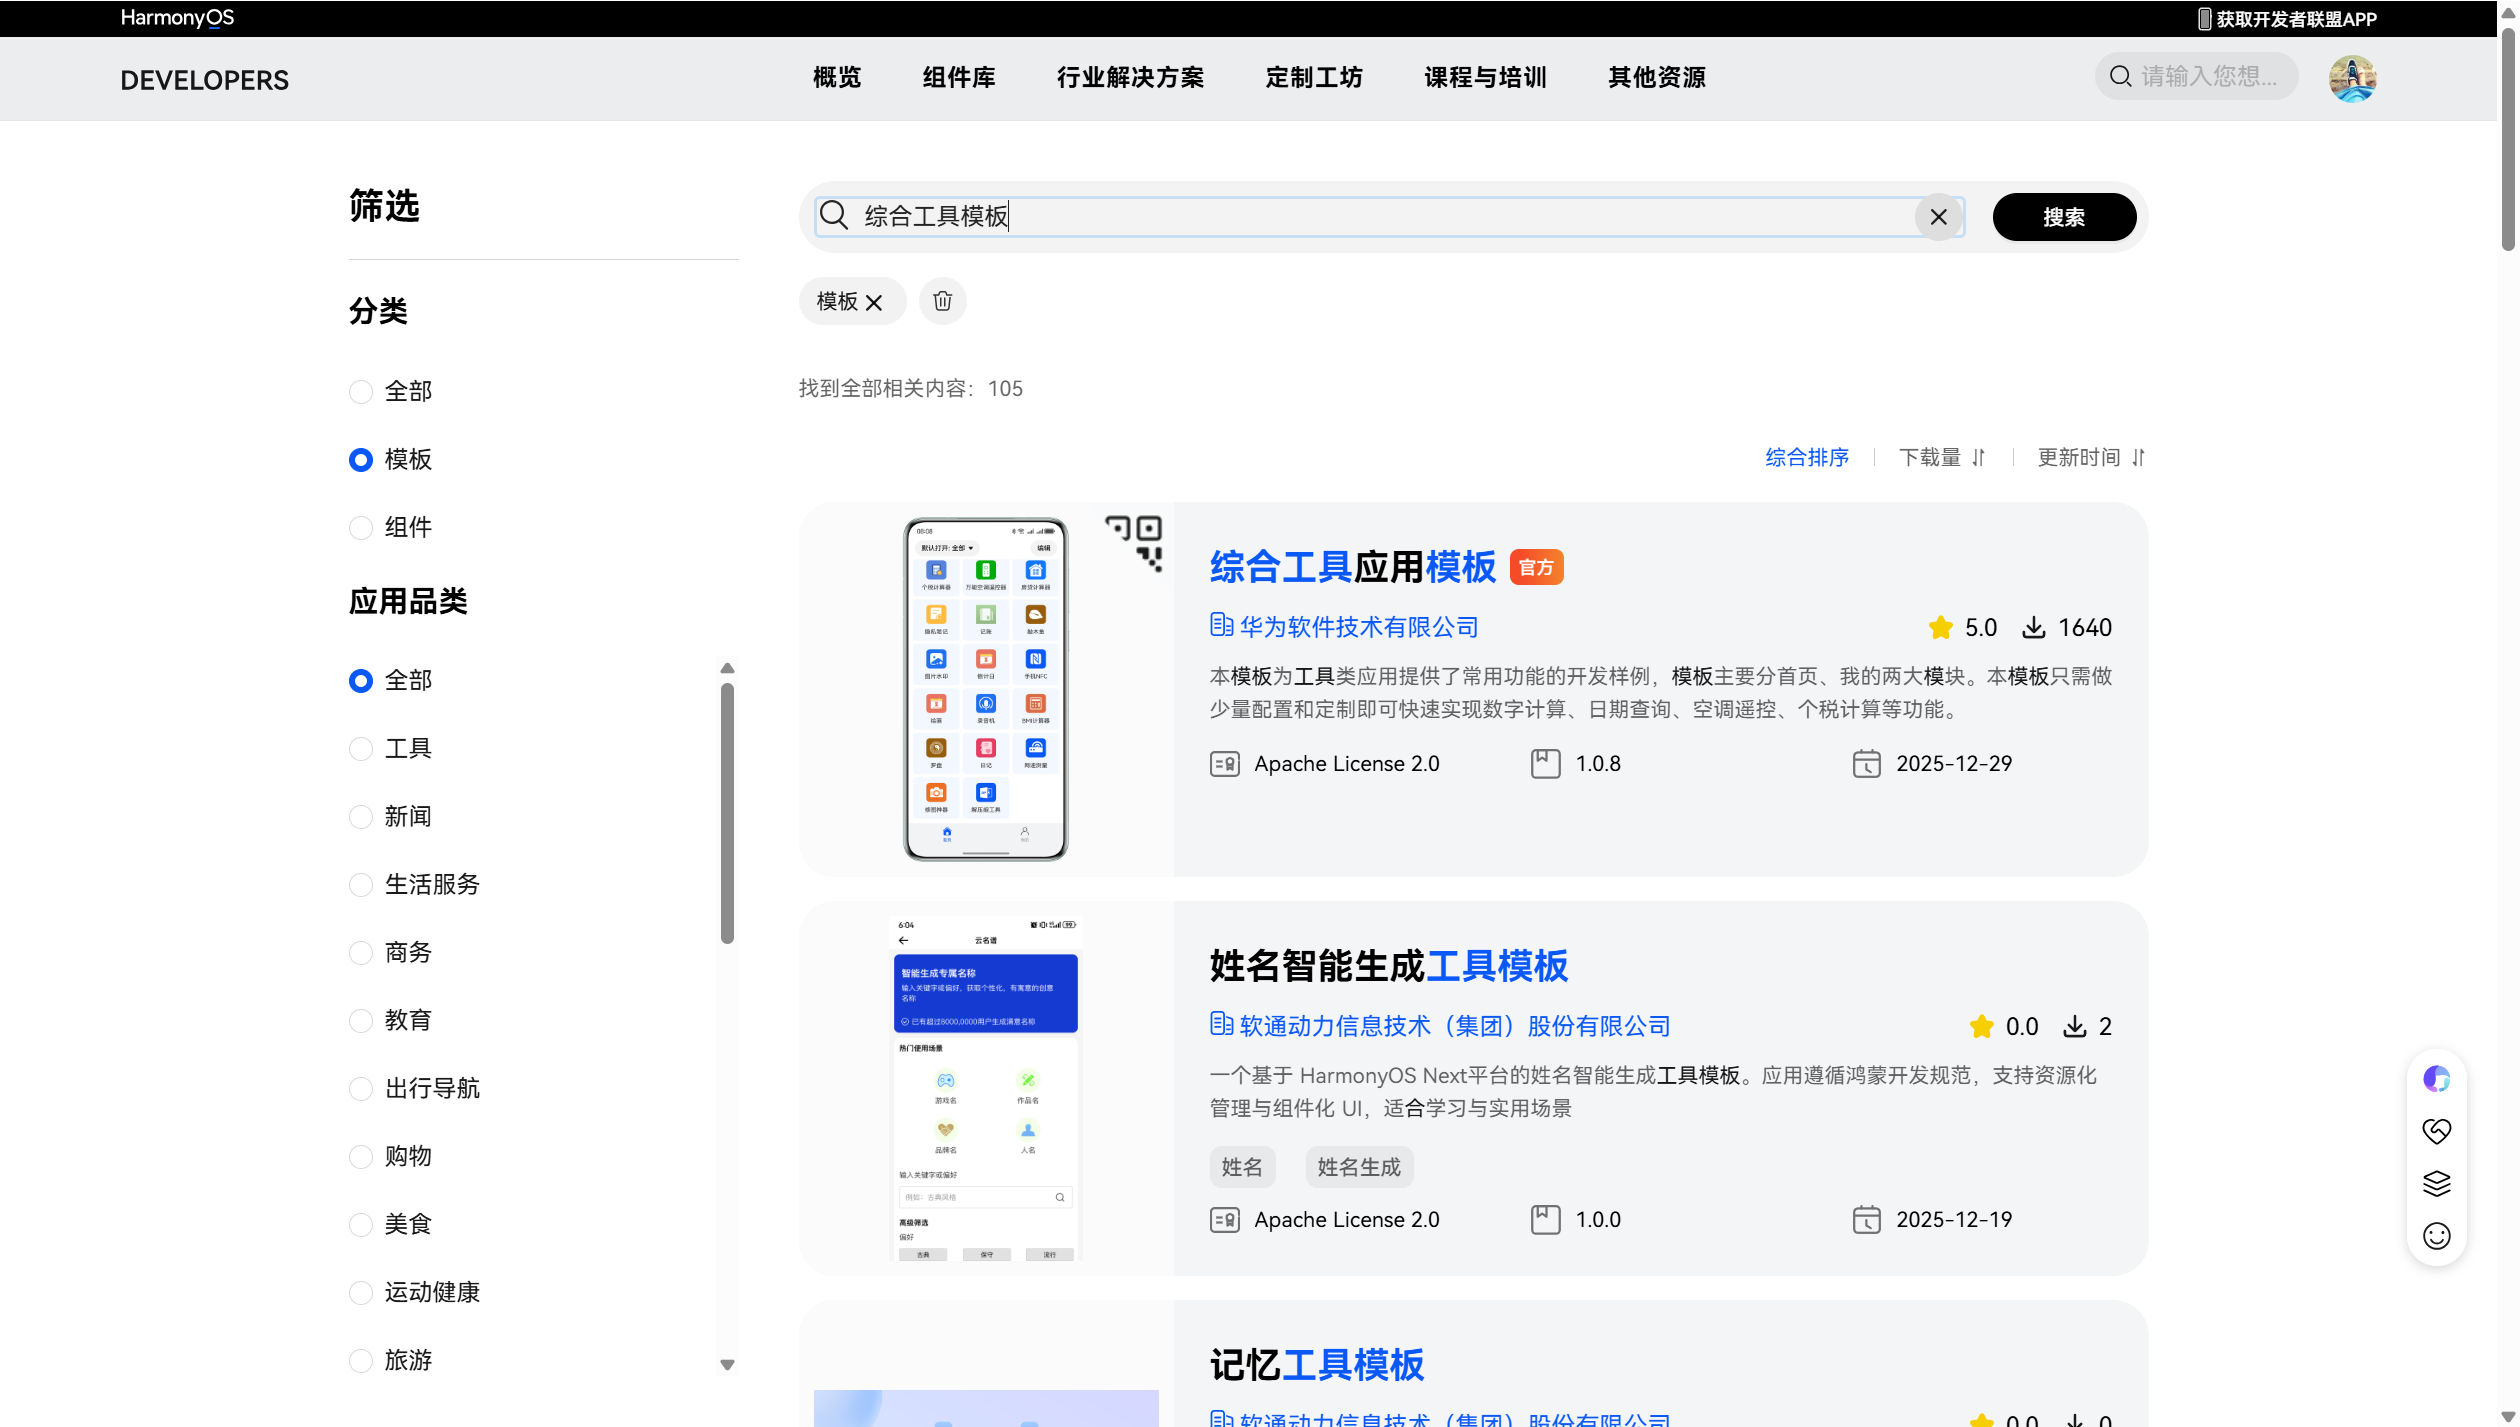The width and height of the screenshot is (2520, 1427).
Task: Select 组件 category radio button
Action: pos(361,528)
